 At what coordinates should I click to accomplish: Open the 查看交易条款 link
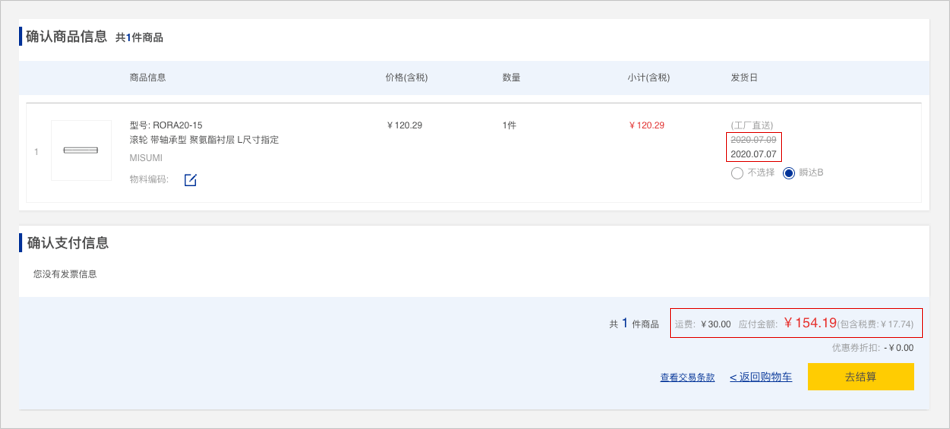[687, 377]
